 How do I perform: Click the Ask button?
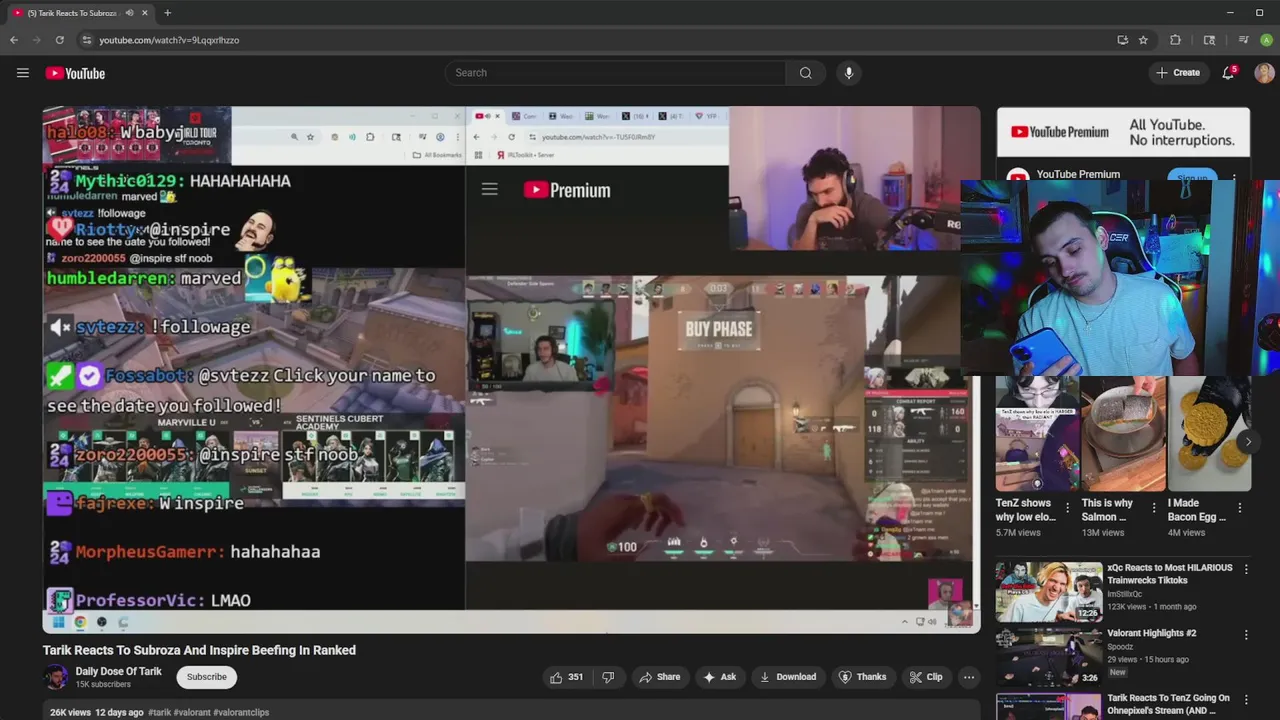(719, 677)
